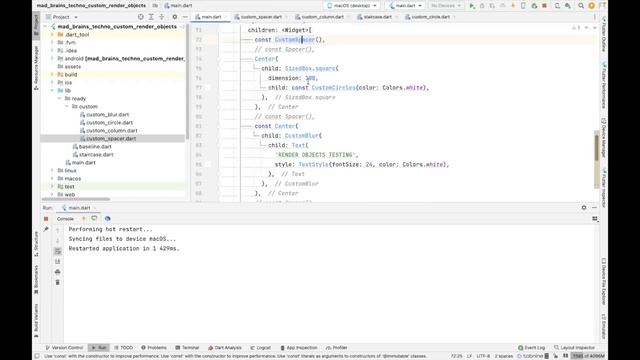Open the Flutter Inspector side tab

[603, 188]
